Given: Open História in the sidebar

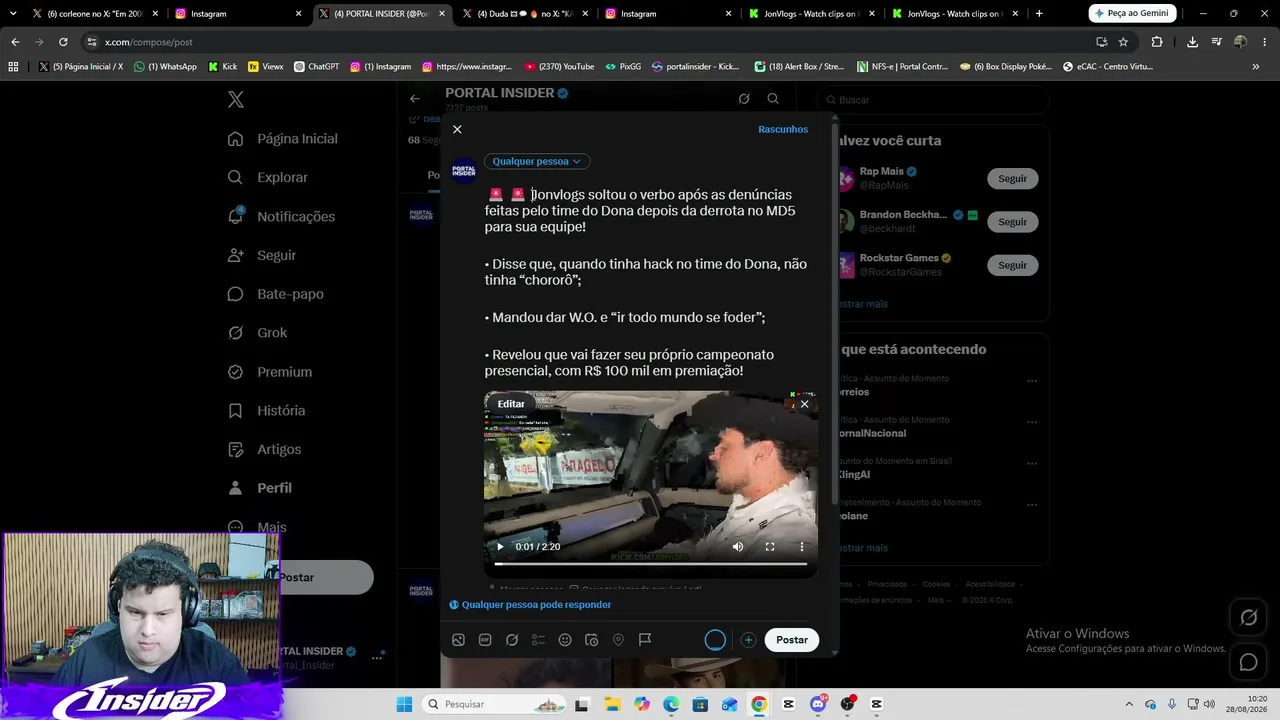Looking at the screenshot, I should pos(266,410).
